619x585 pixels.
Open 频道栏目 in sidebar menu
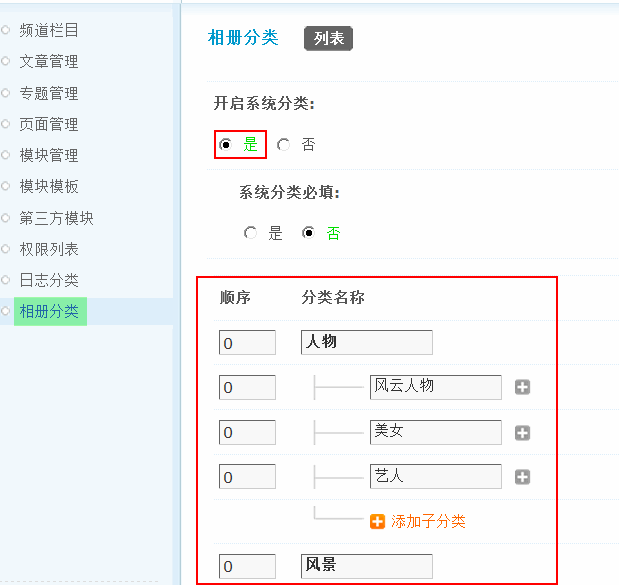coord(49,30)
